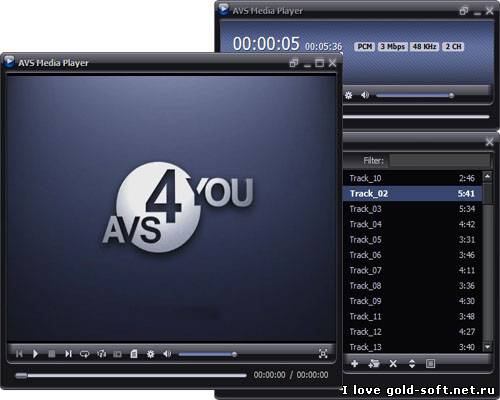500x400 pixels.
Task: Switch to full screen mode icon
Action: click(323, 354)
